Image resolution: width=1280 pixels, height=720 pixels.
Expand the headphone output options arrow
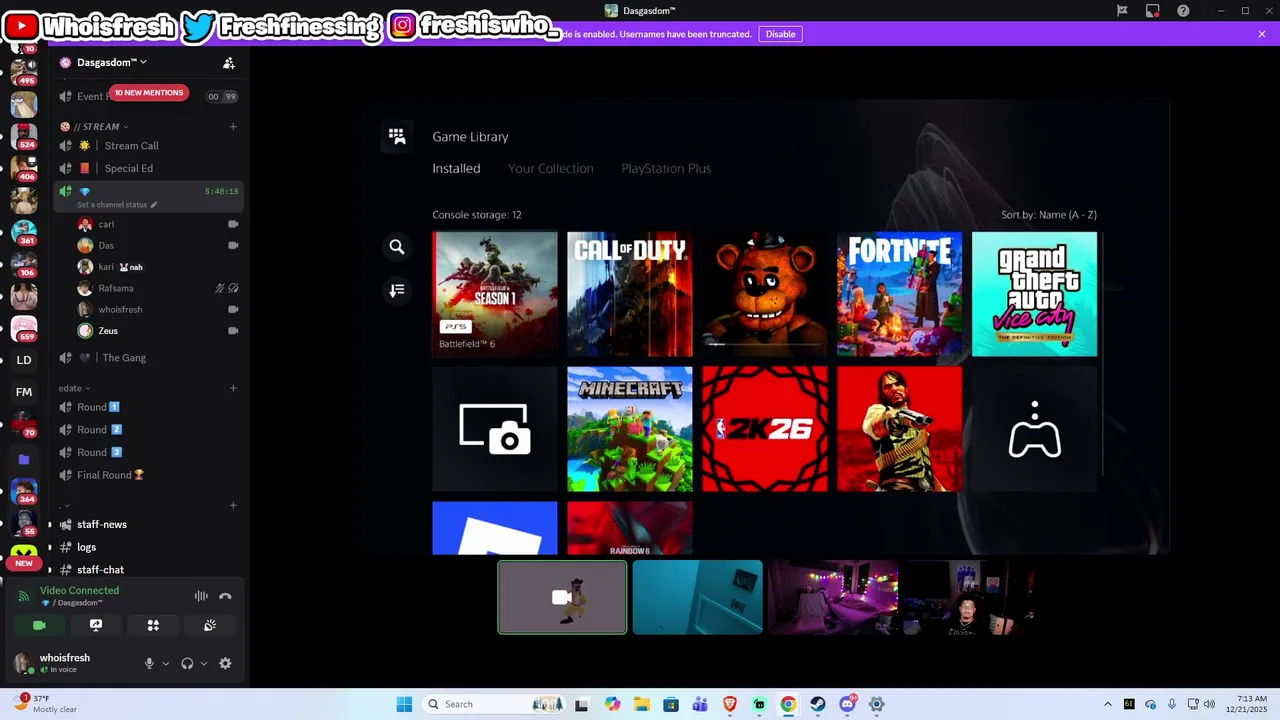(204, 663)
